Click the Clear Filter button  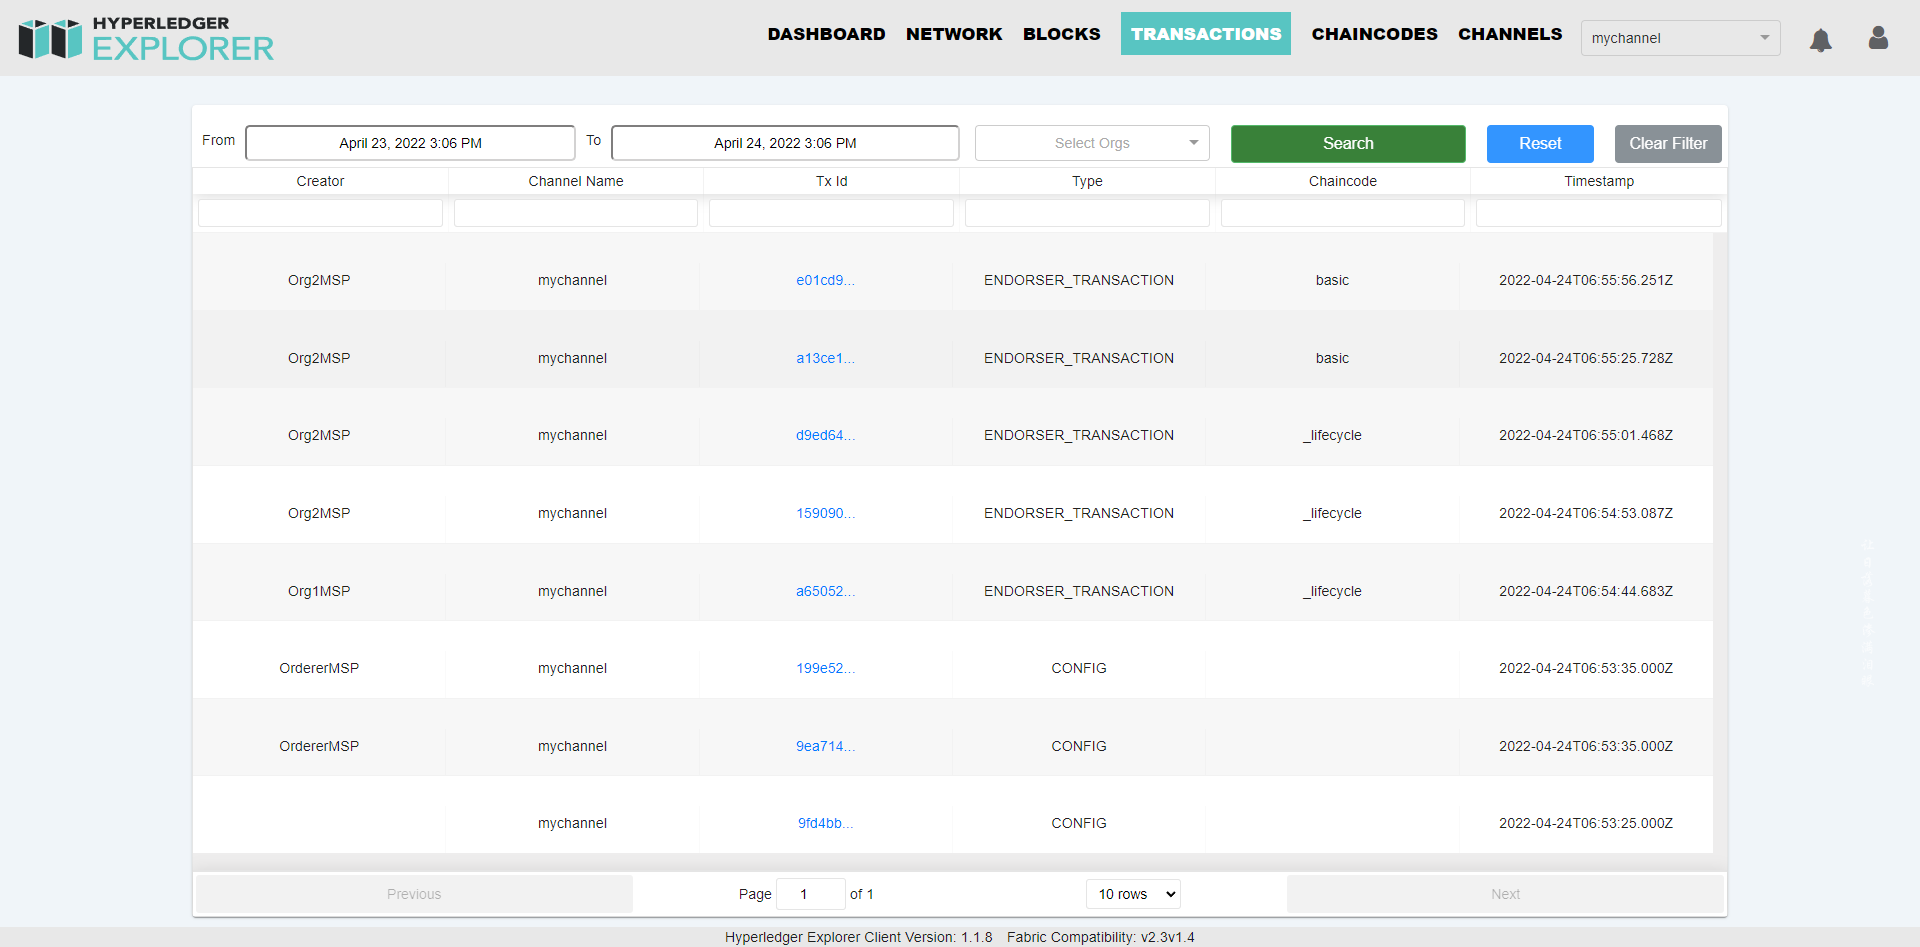point(1668,143)
